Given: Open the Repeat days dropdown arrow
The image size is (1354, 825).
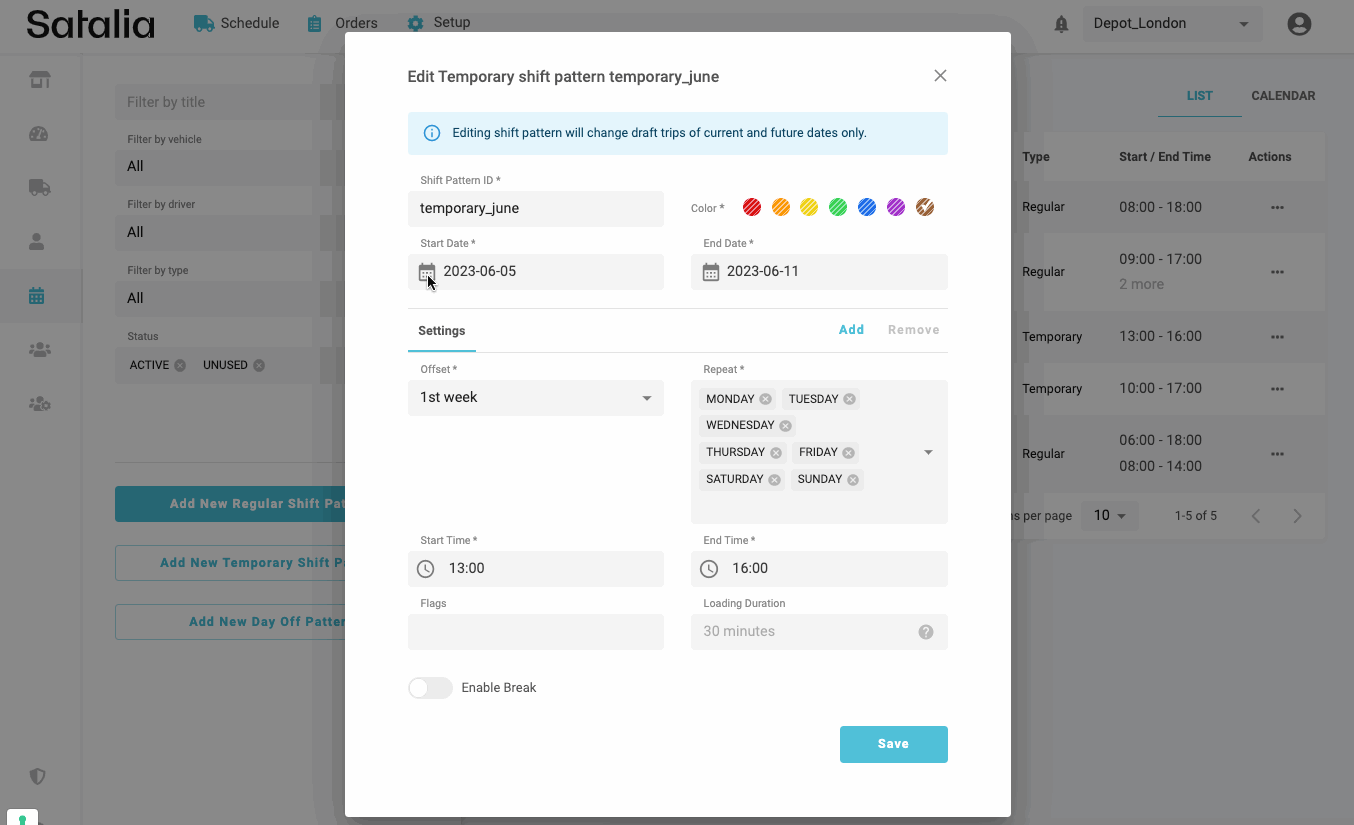Looking at the screenshot, I should [928, 453].
